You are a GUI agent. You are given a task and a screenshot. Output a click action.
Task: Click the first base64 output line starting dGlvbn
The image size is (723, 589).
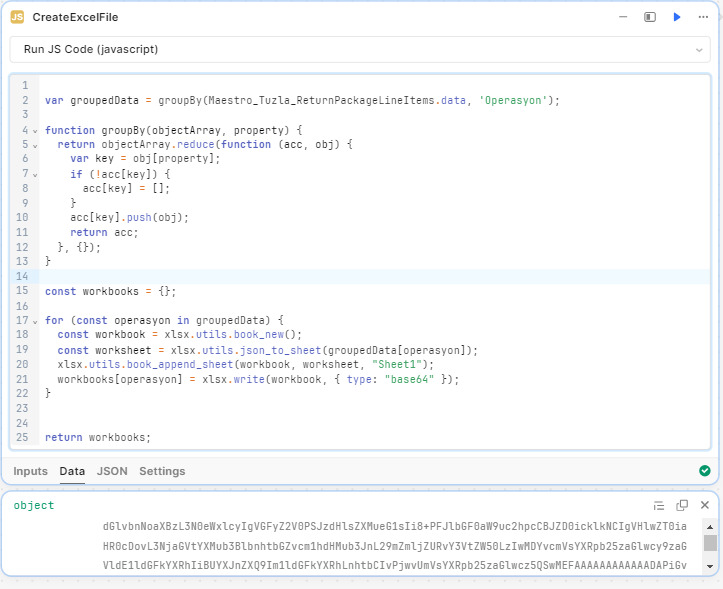tap(395, 526)
